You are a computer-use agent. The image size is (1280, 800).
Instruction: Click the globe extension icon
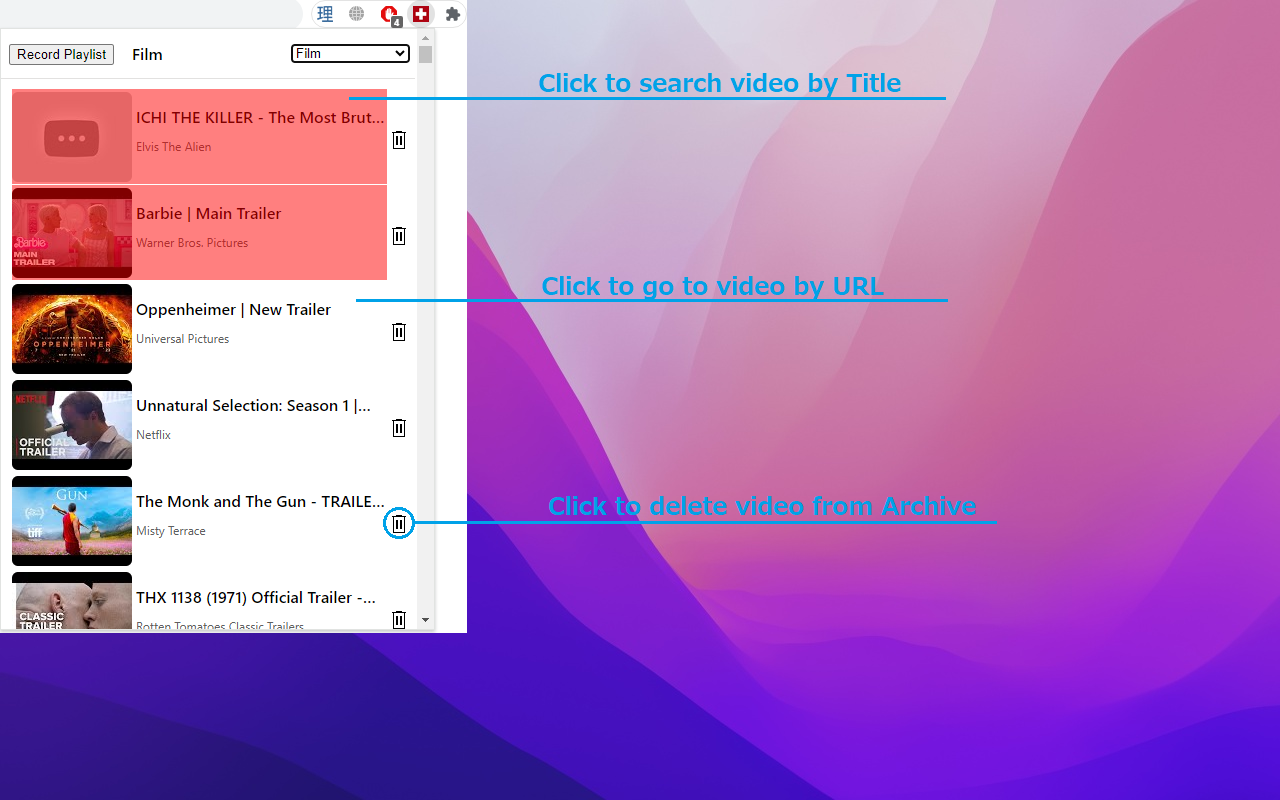click(357, 14)
